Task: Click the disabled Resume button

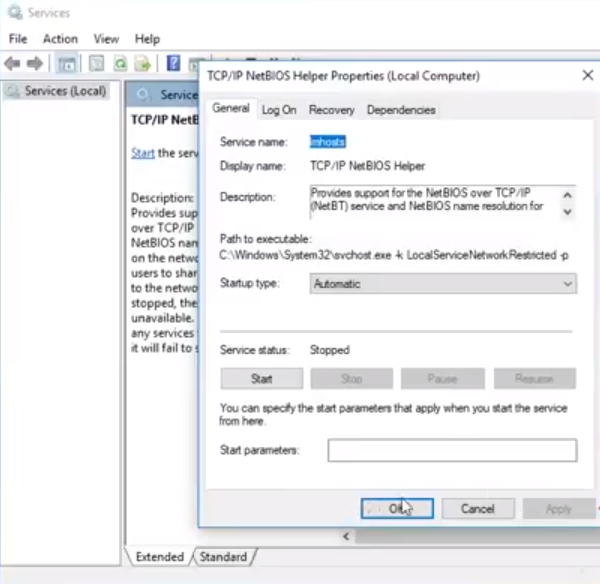Action: click(x=535, y=378)
